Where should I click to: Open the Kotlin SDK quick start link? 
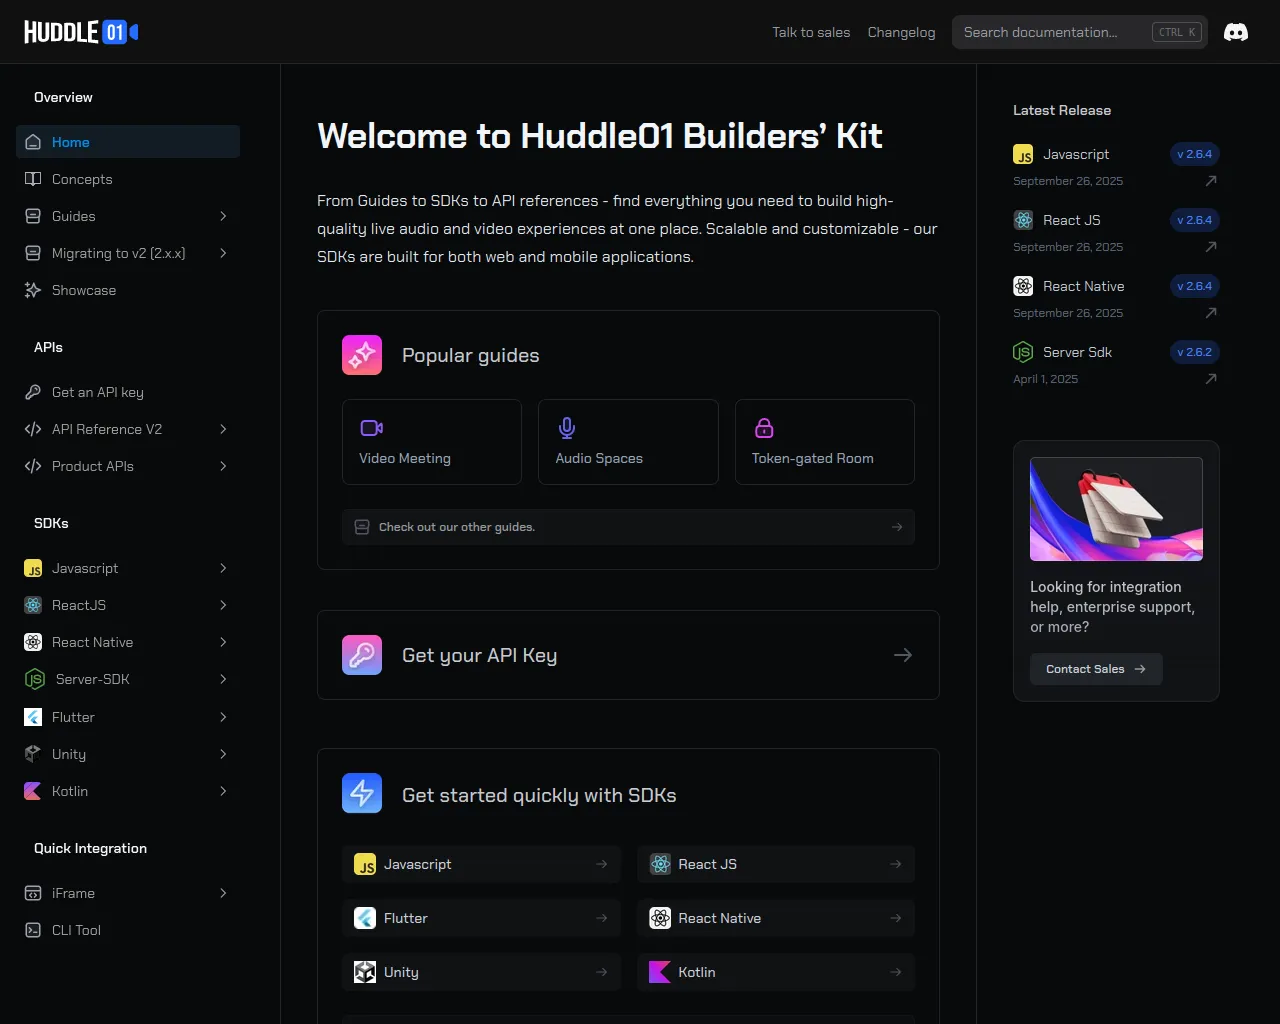776,972
